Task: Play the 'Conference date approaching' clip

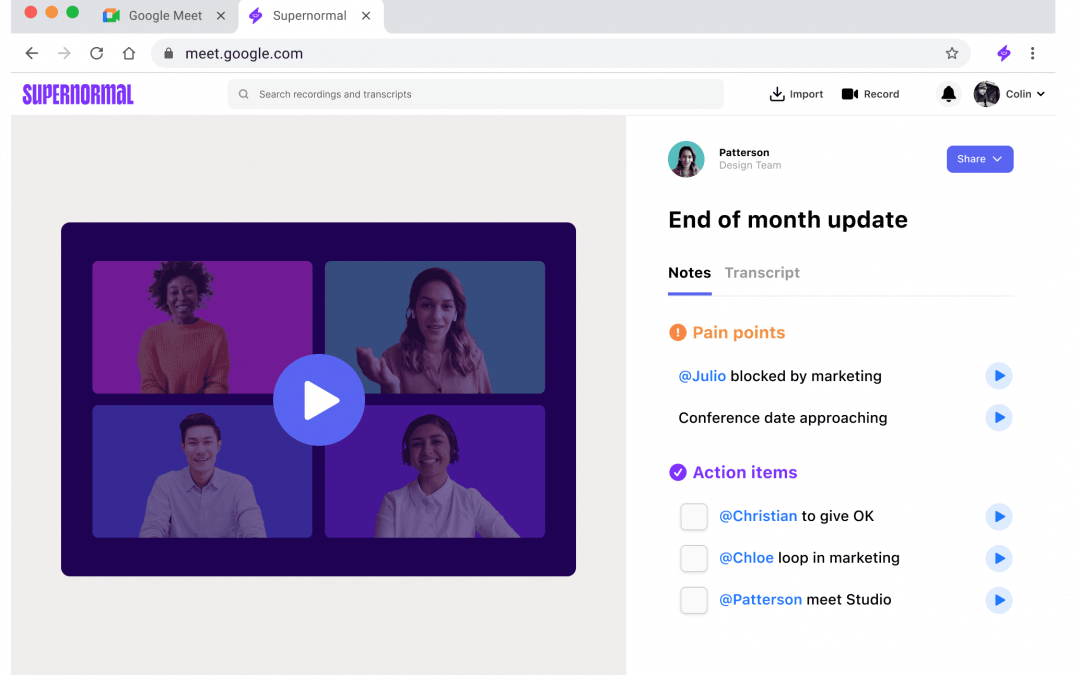Action: tap(998, 418)
